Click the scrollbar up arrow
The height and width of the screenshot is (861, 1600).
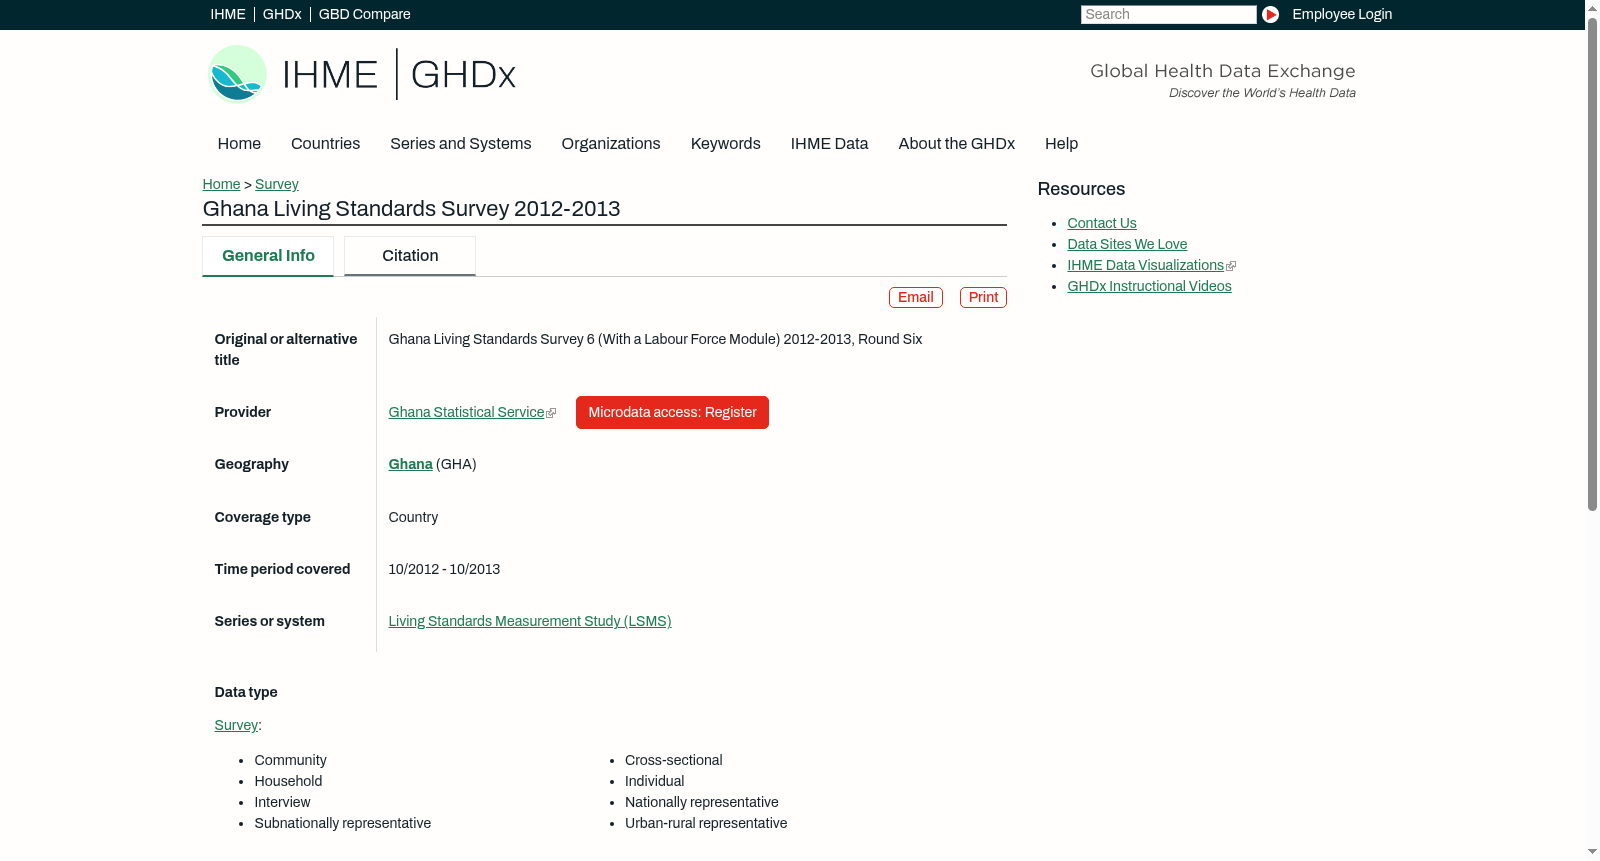pos(1592,7)
